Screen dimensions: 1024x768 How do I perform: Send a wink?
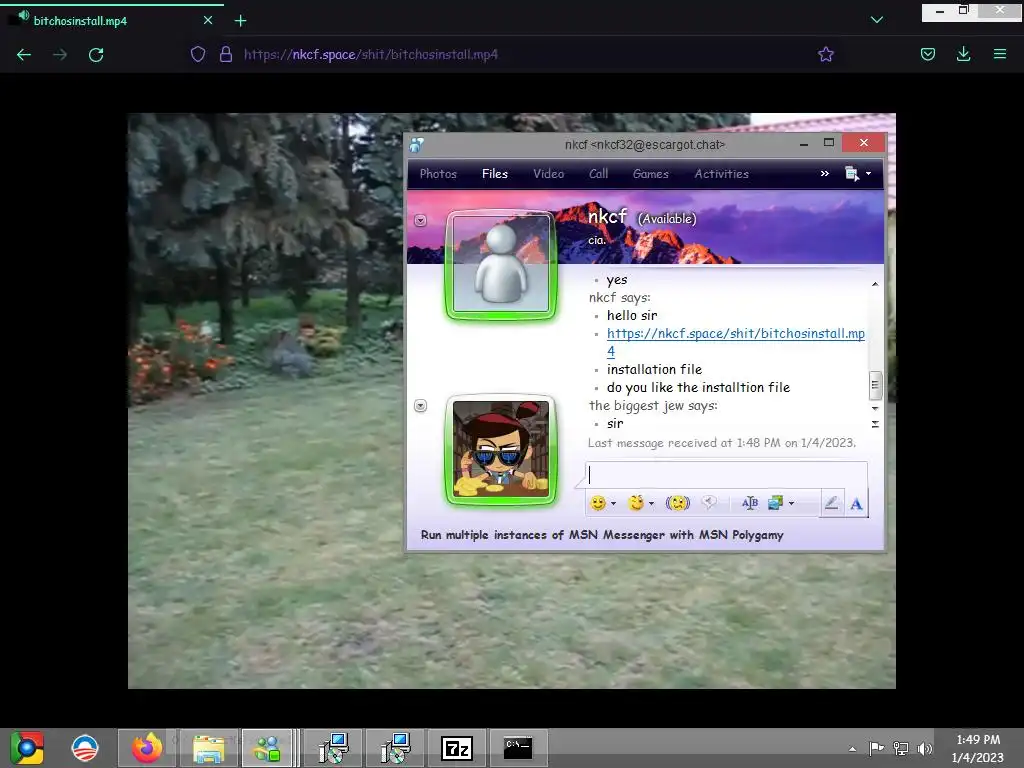635,503
